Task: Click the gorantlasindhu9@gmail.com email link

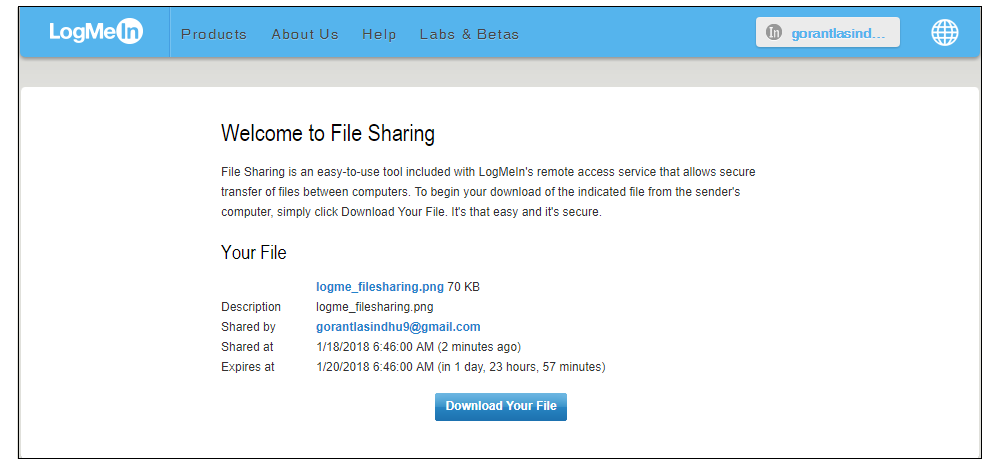Action: point(398,327)
